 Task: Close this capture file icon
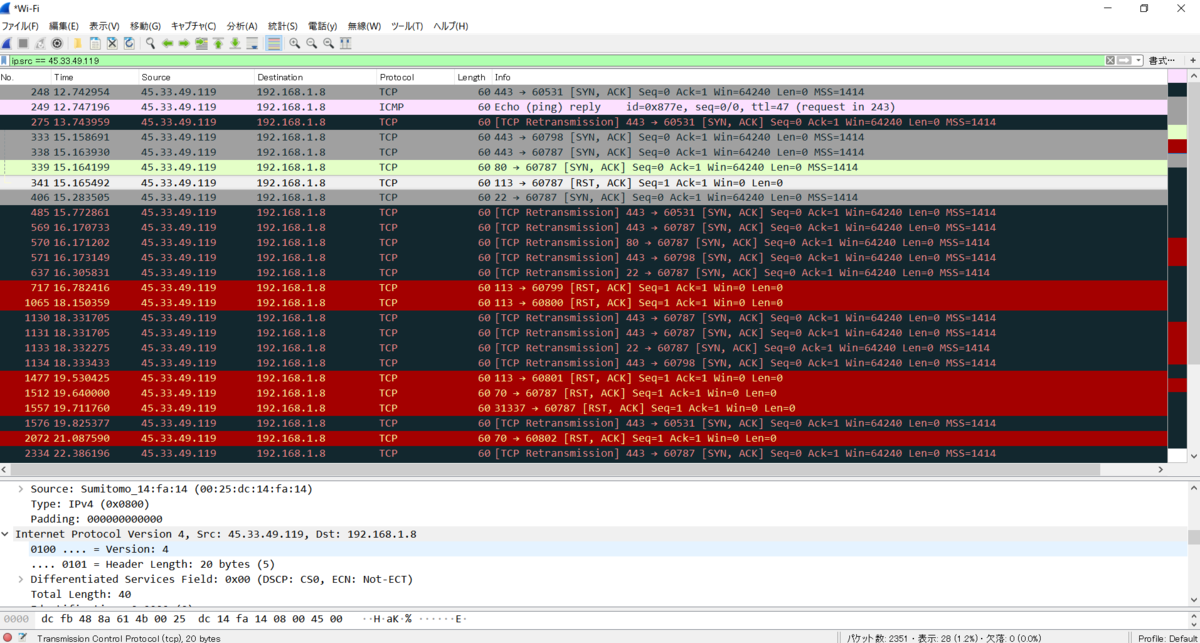[112, 43]
